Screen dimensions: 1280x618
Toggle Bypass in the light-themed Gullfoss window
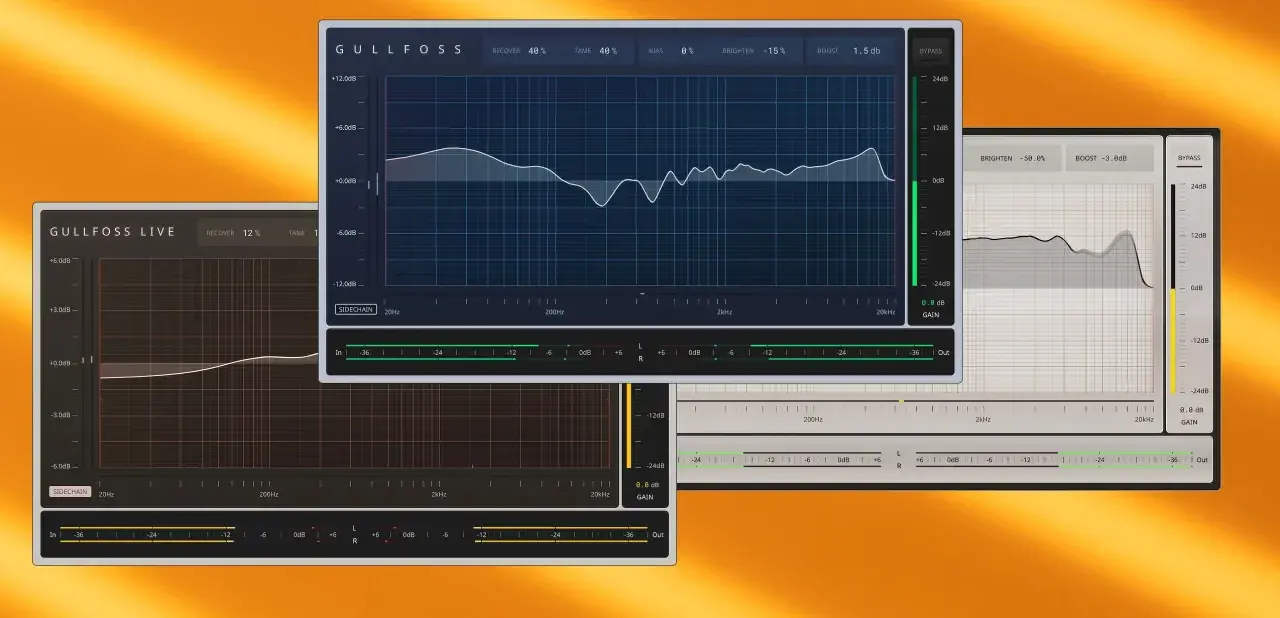[1189, 158]
